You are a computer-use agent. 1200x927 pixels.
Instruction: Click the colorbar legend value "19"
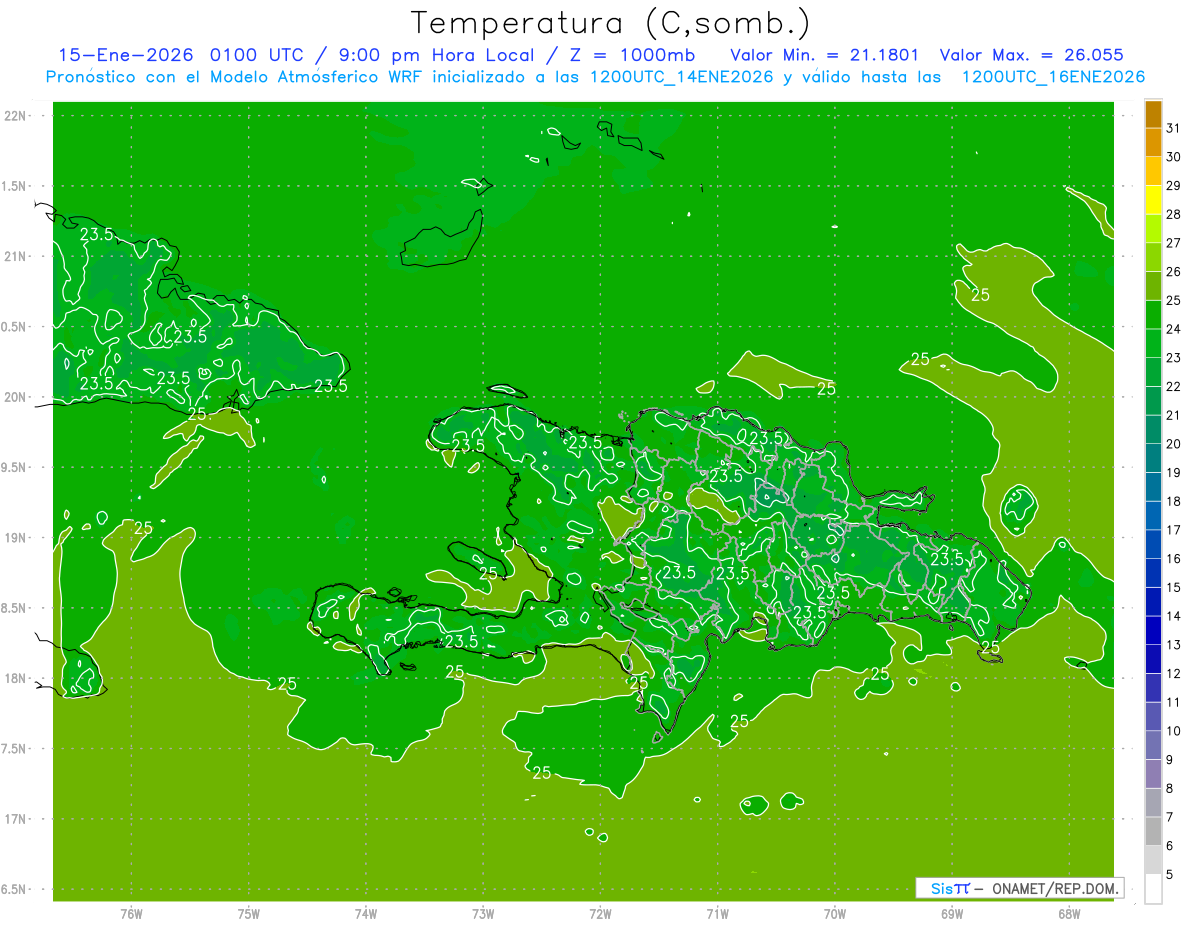coord(1173,473)
